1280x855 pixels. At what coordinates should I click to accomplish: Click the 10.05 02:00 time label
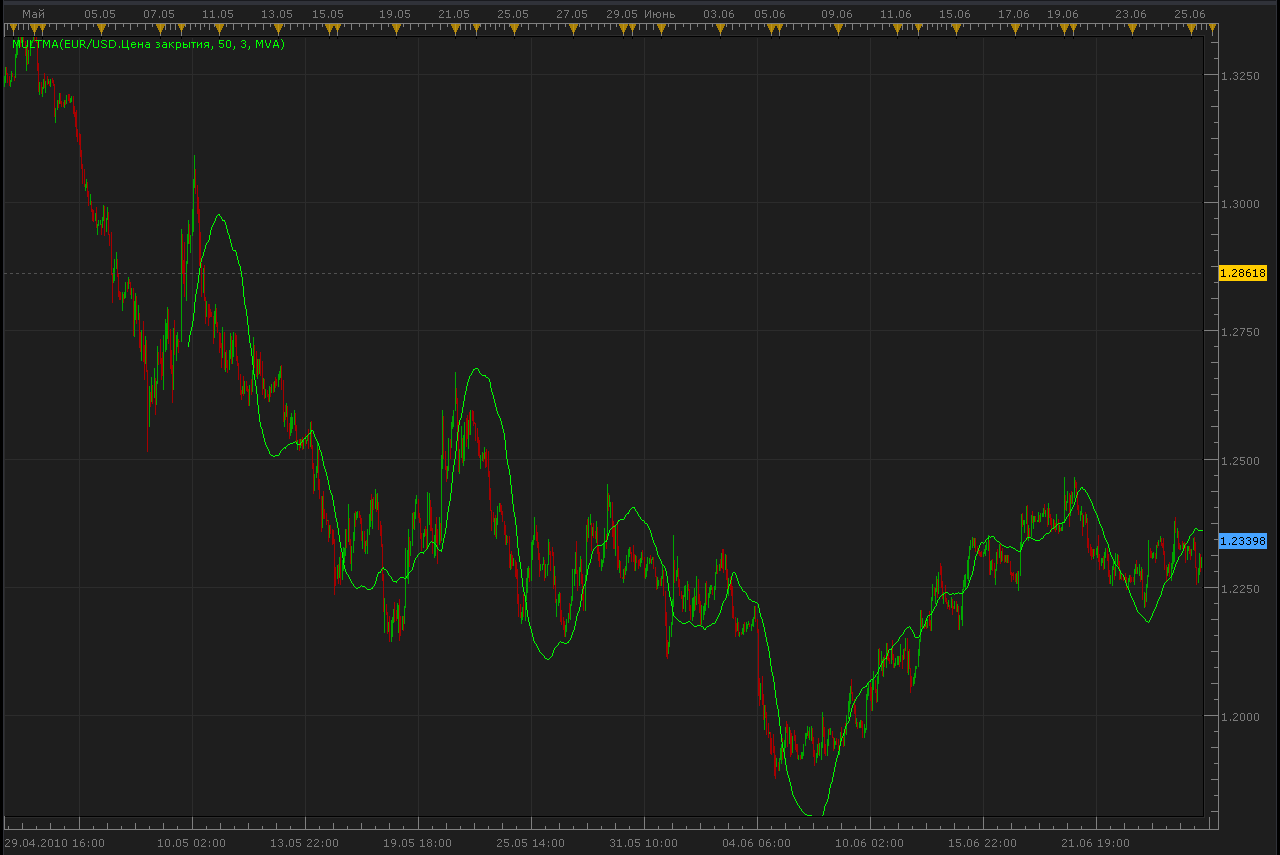pos(190,843)
